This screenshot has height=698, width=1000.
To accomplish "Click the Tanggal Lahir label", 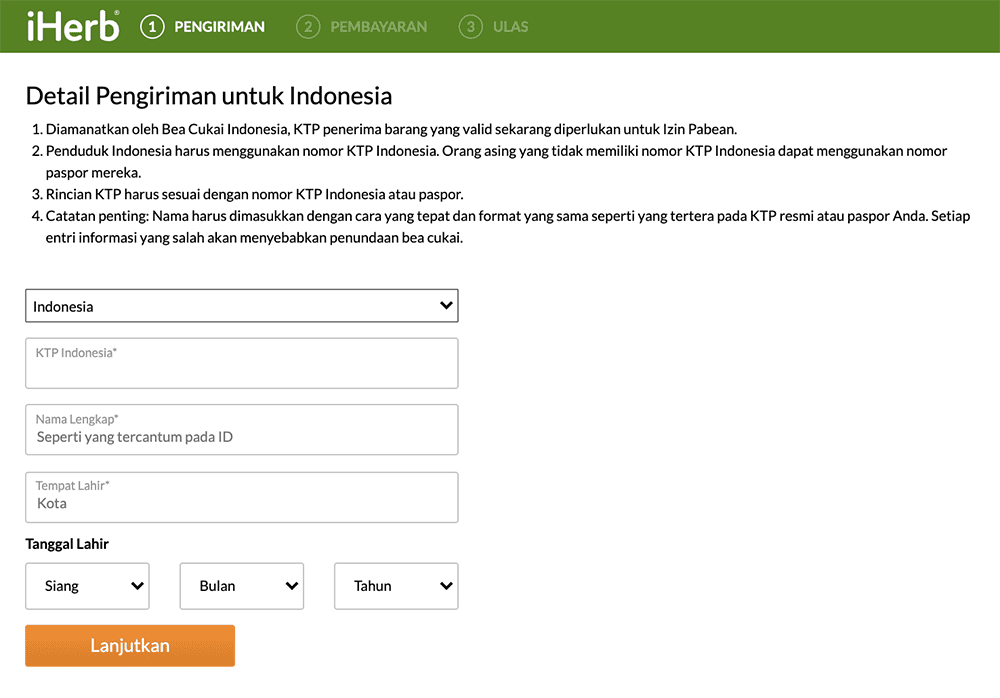I will [x=67, y=544].
